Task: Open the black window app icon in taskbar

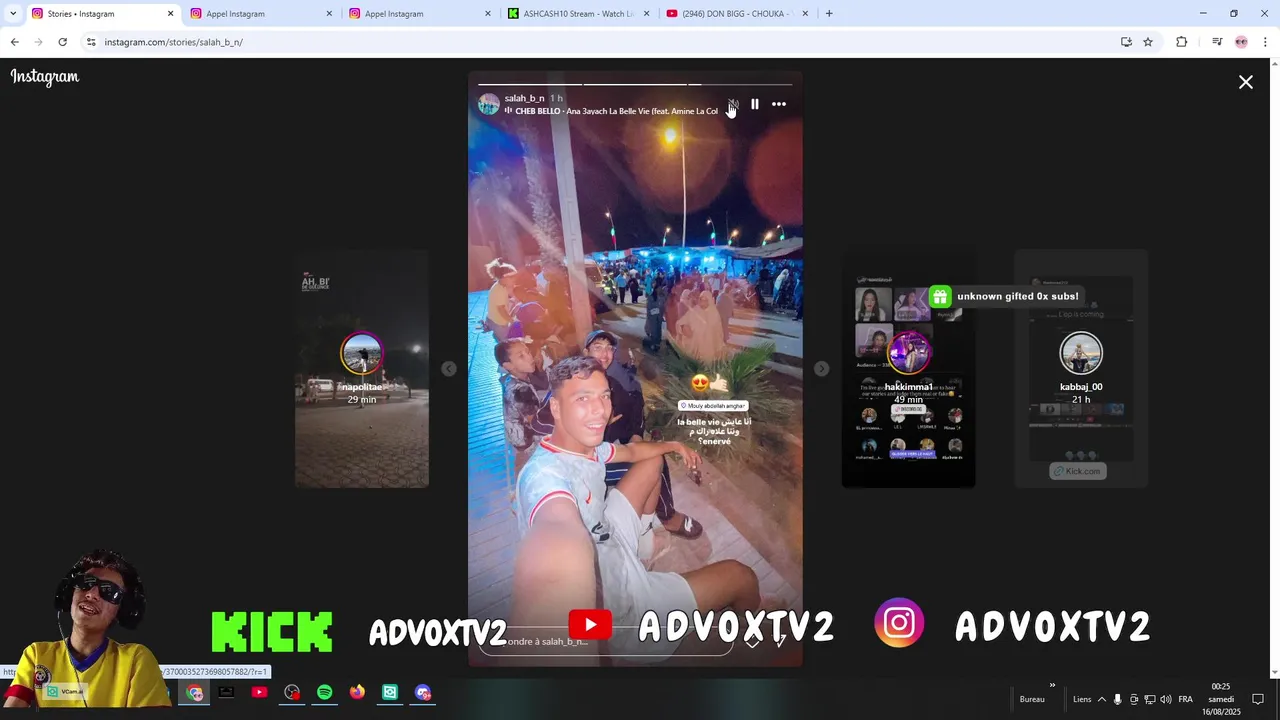Action: pos(227,692)
